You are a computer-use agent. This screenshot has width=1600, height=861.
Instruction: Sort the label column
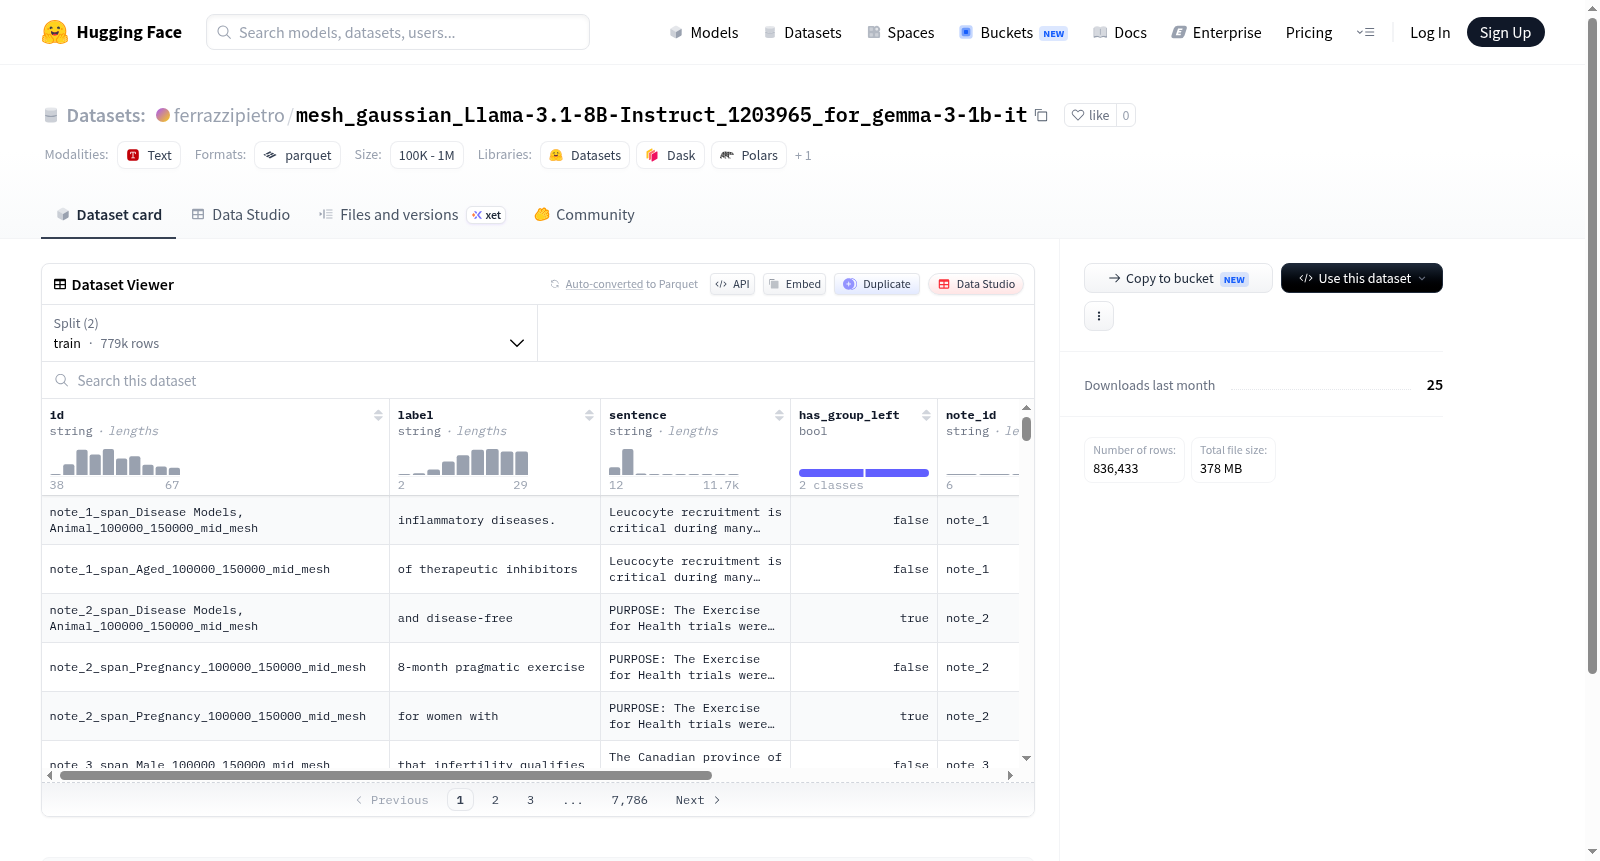(589, 415)
